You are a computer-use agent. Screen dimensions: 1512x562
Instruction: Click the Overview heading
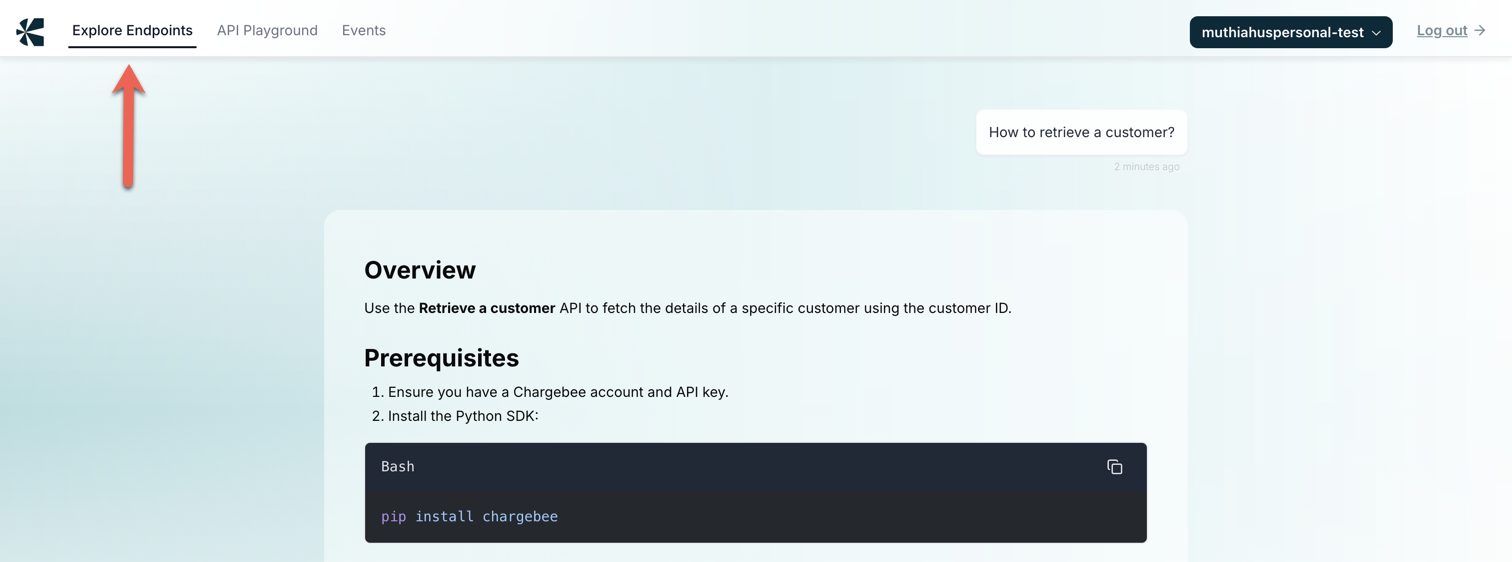click(x=420, y=270)
